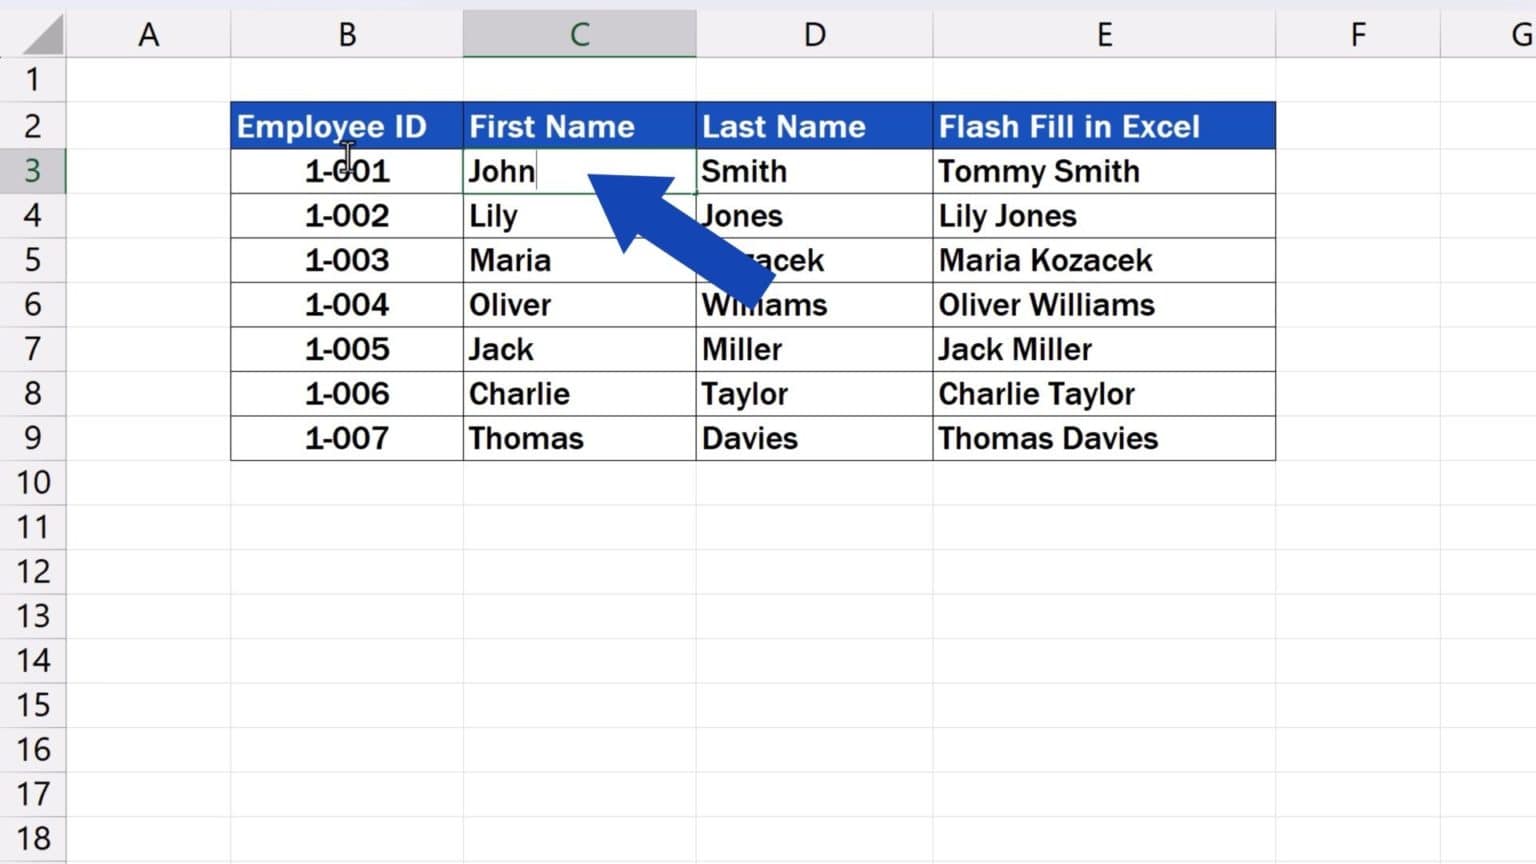Select row 3 header
This screenshot has height=864, width=1536.
tap(33, 170)
